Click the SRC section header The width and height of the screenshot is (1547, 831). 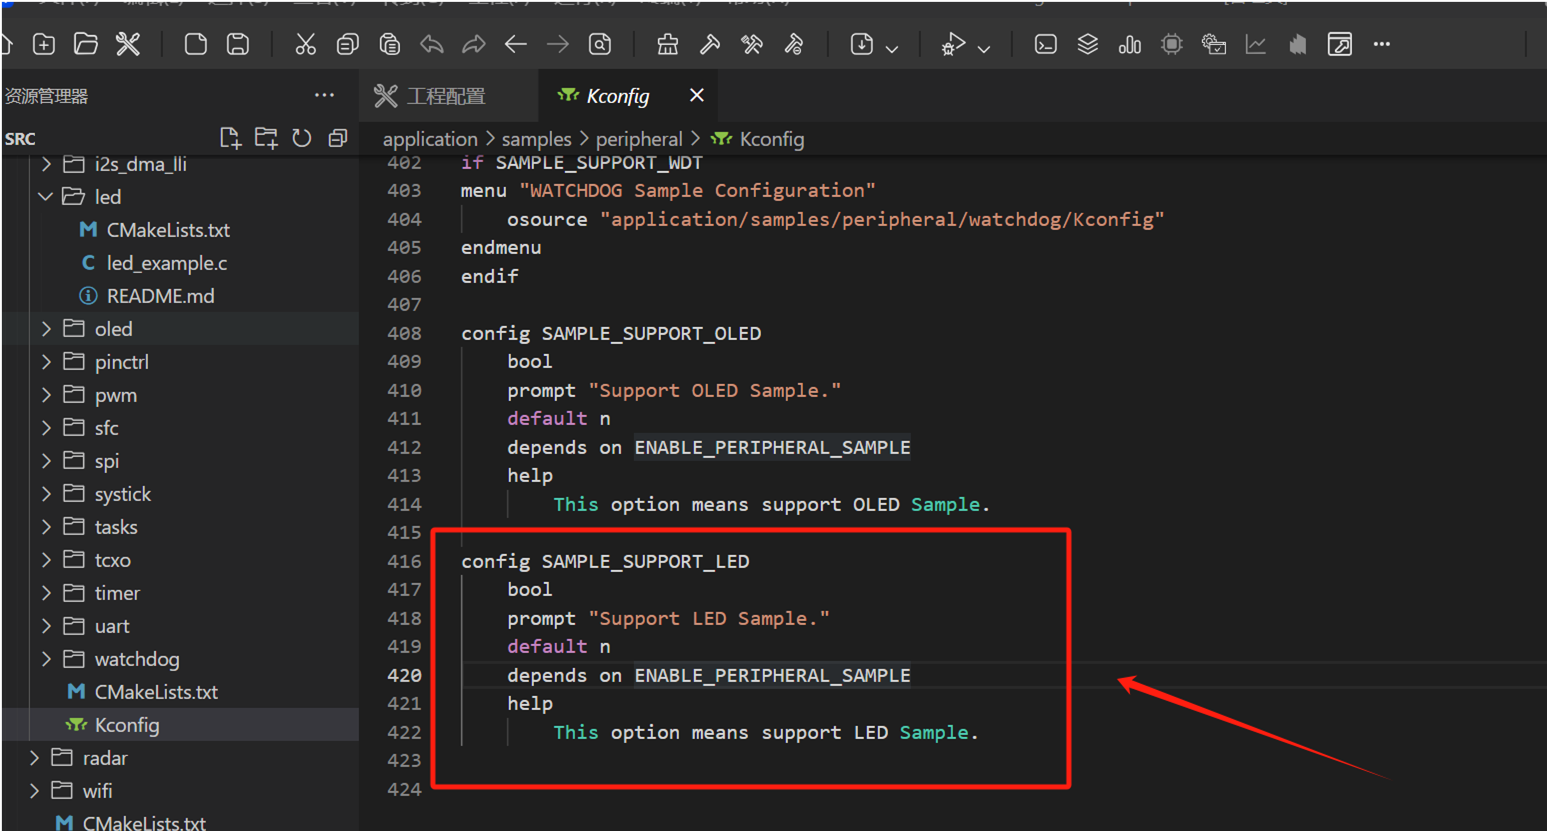tap(20, 139)
